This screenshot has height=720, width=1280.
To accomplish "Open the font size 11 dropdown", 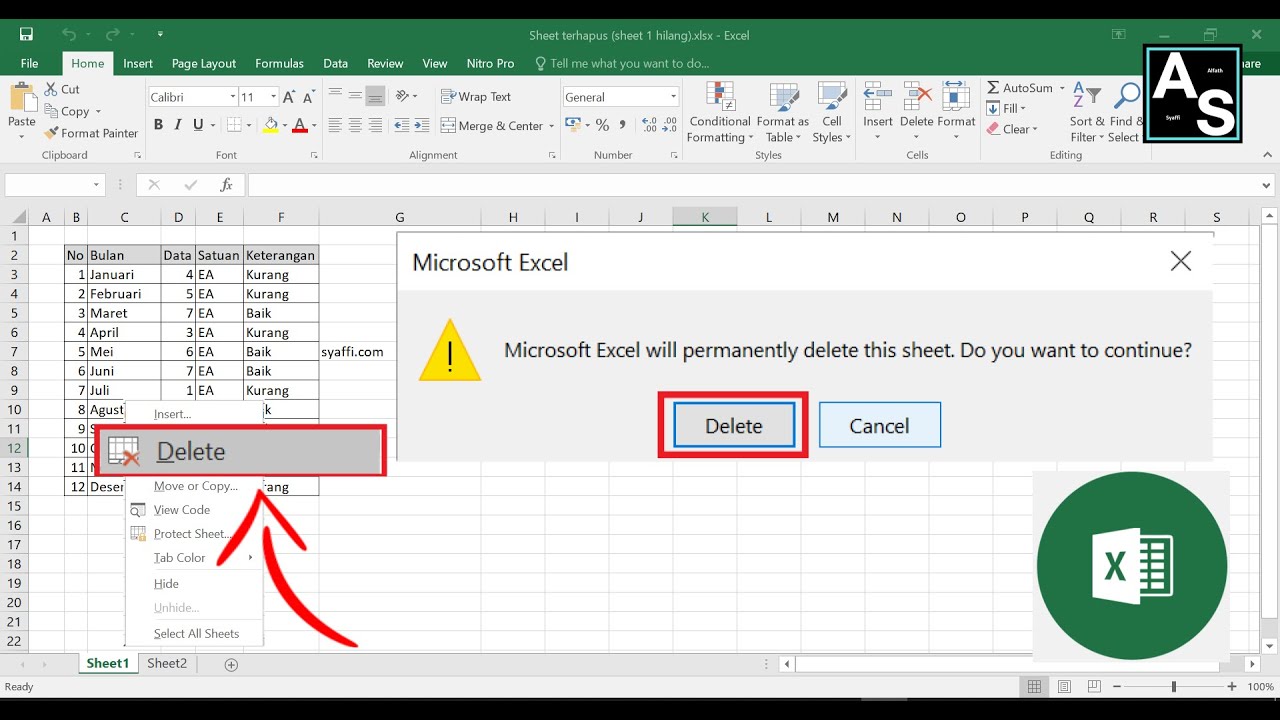I will [273, 97].
